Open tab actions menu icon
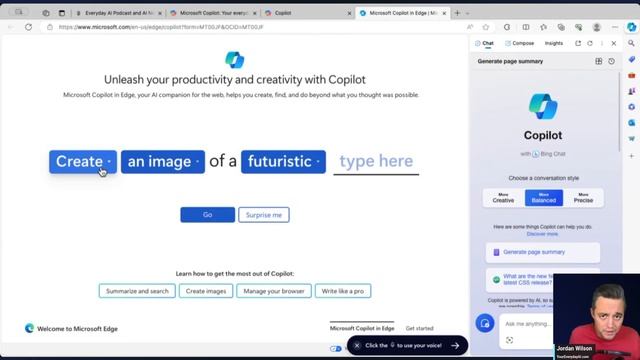The height and width of the screenshot is (360, 640). point(62,13)
